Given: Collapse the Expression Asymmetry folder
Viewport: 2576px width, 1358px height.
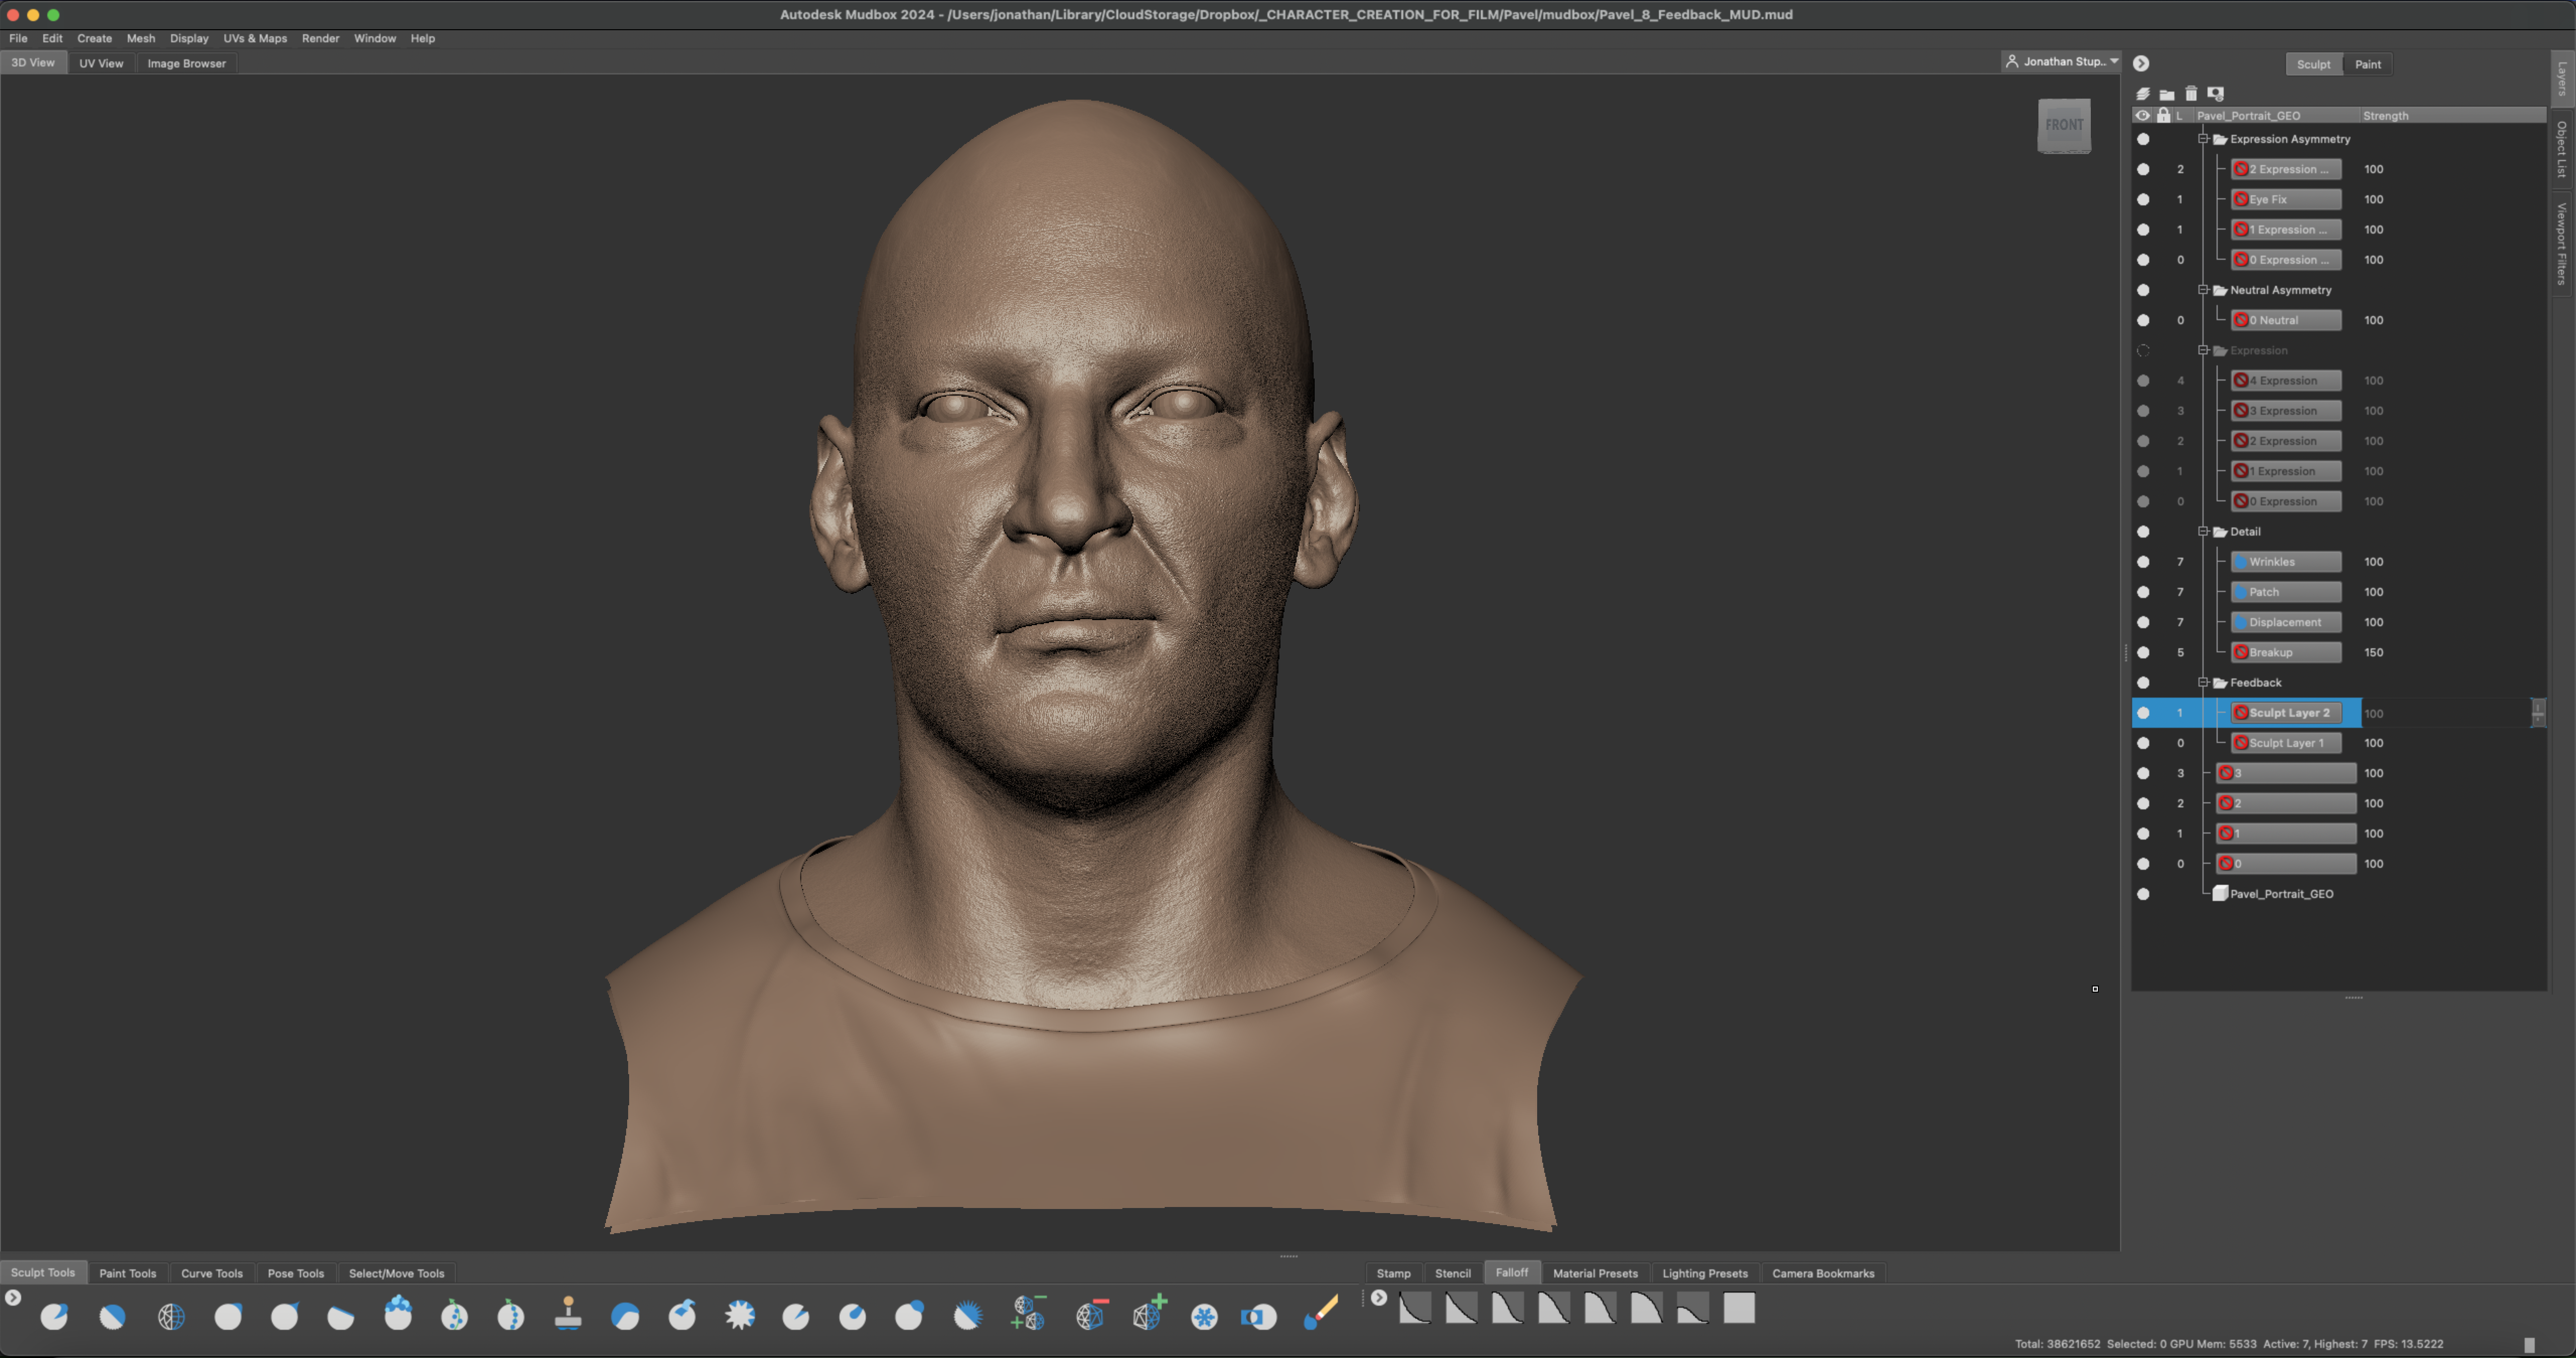Looking at the screenshot, I should 2202,139.
